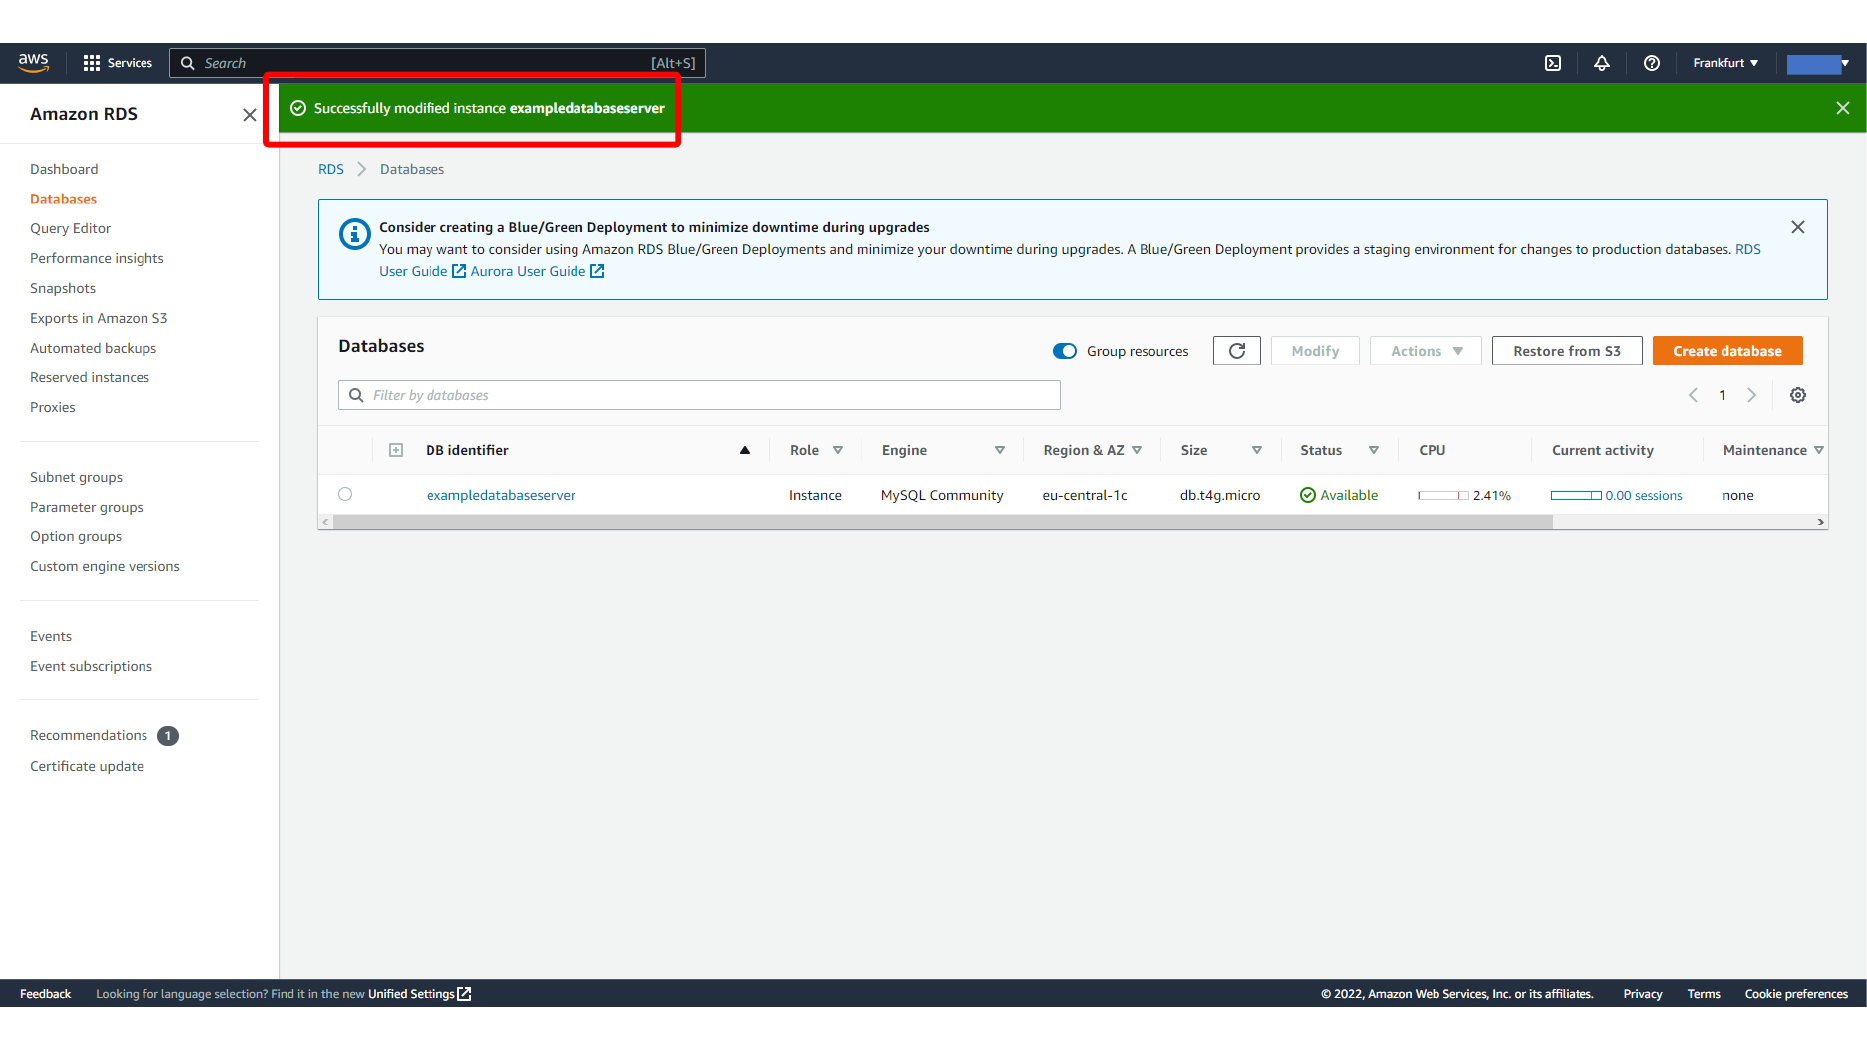Dismiss the Blue/Green Deployment info banner
Viewport: 1867px width, 1050px height.
1797,227
